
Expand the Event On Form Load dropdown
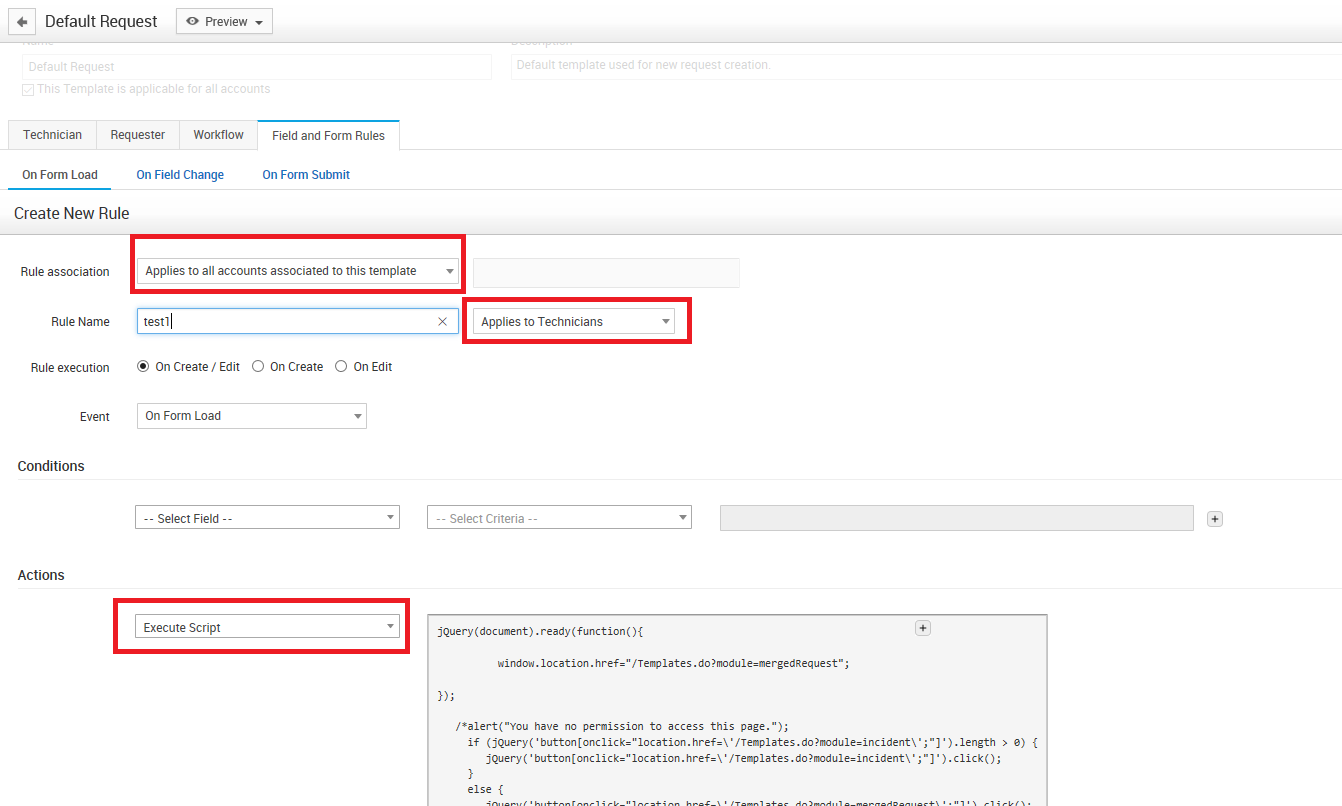[x=251, y=416]
